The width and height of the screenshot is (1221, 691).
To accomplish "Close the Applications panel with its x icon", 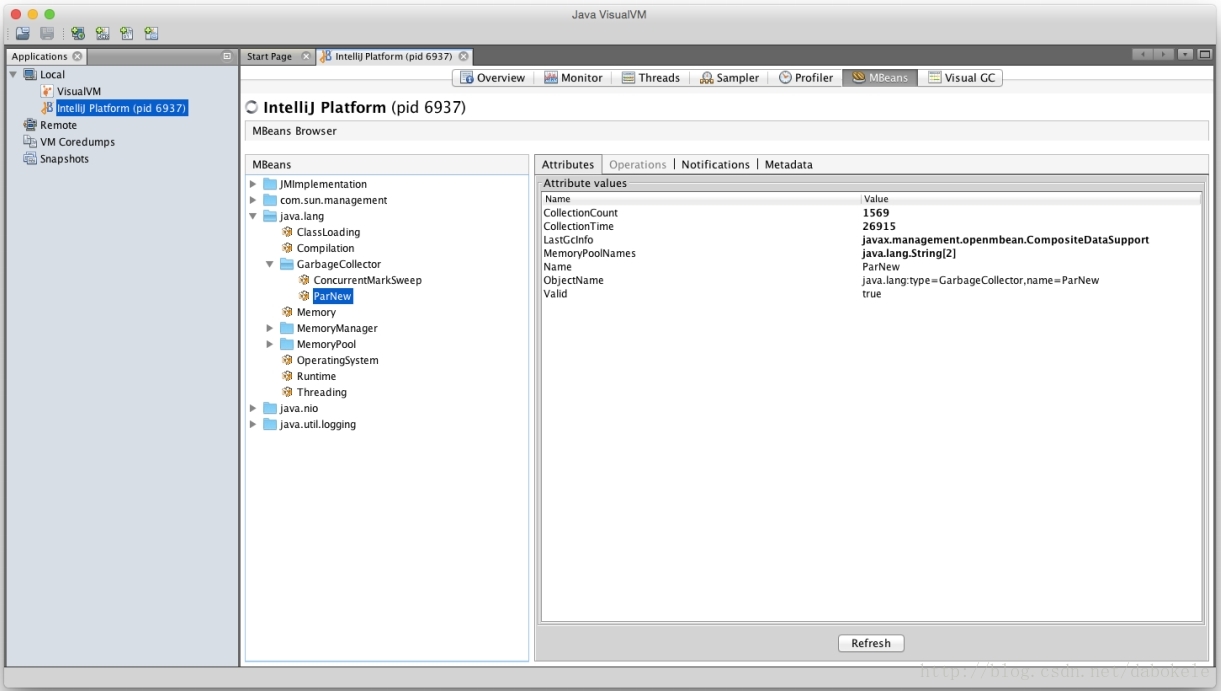I will pyautogui.click(x=78, y=57).
